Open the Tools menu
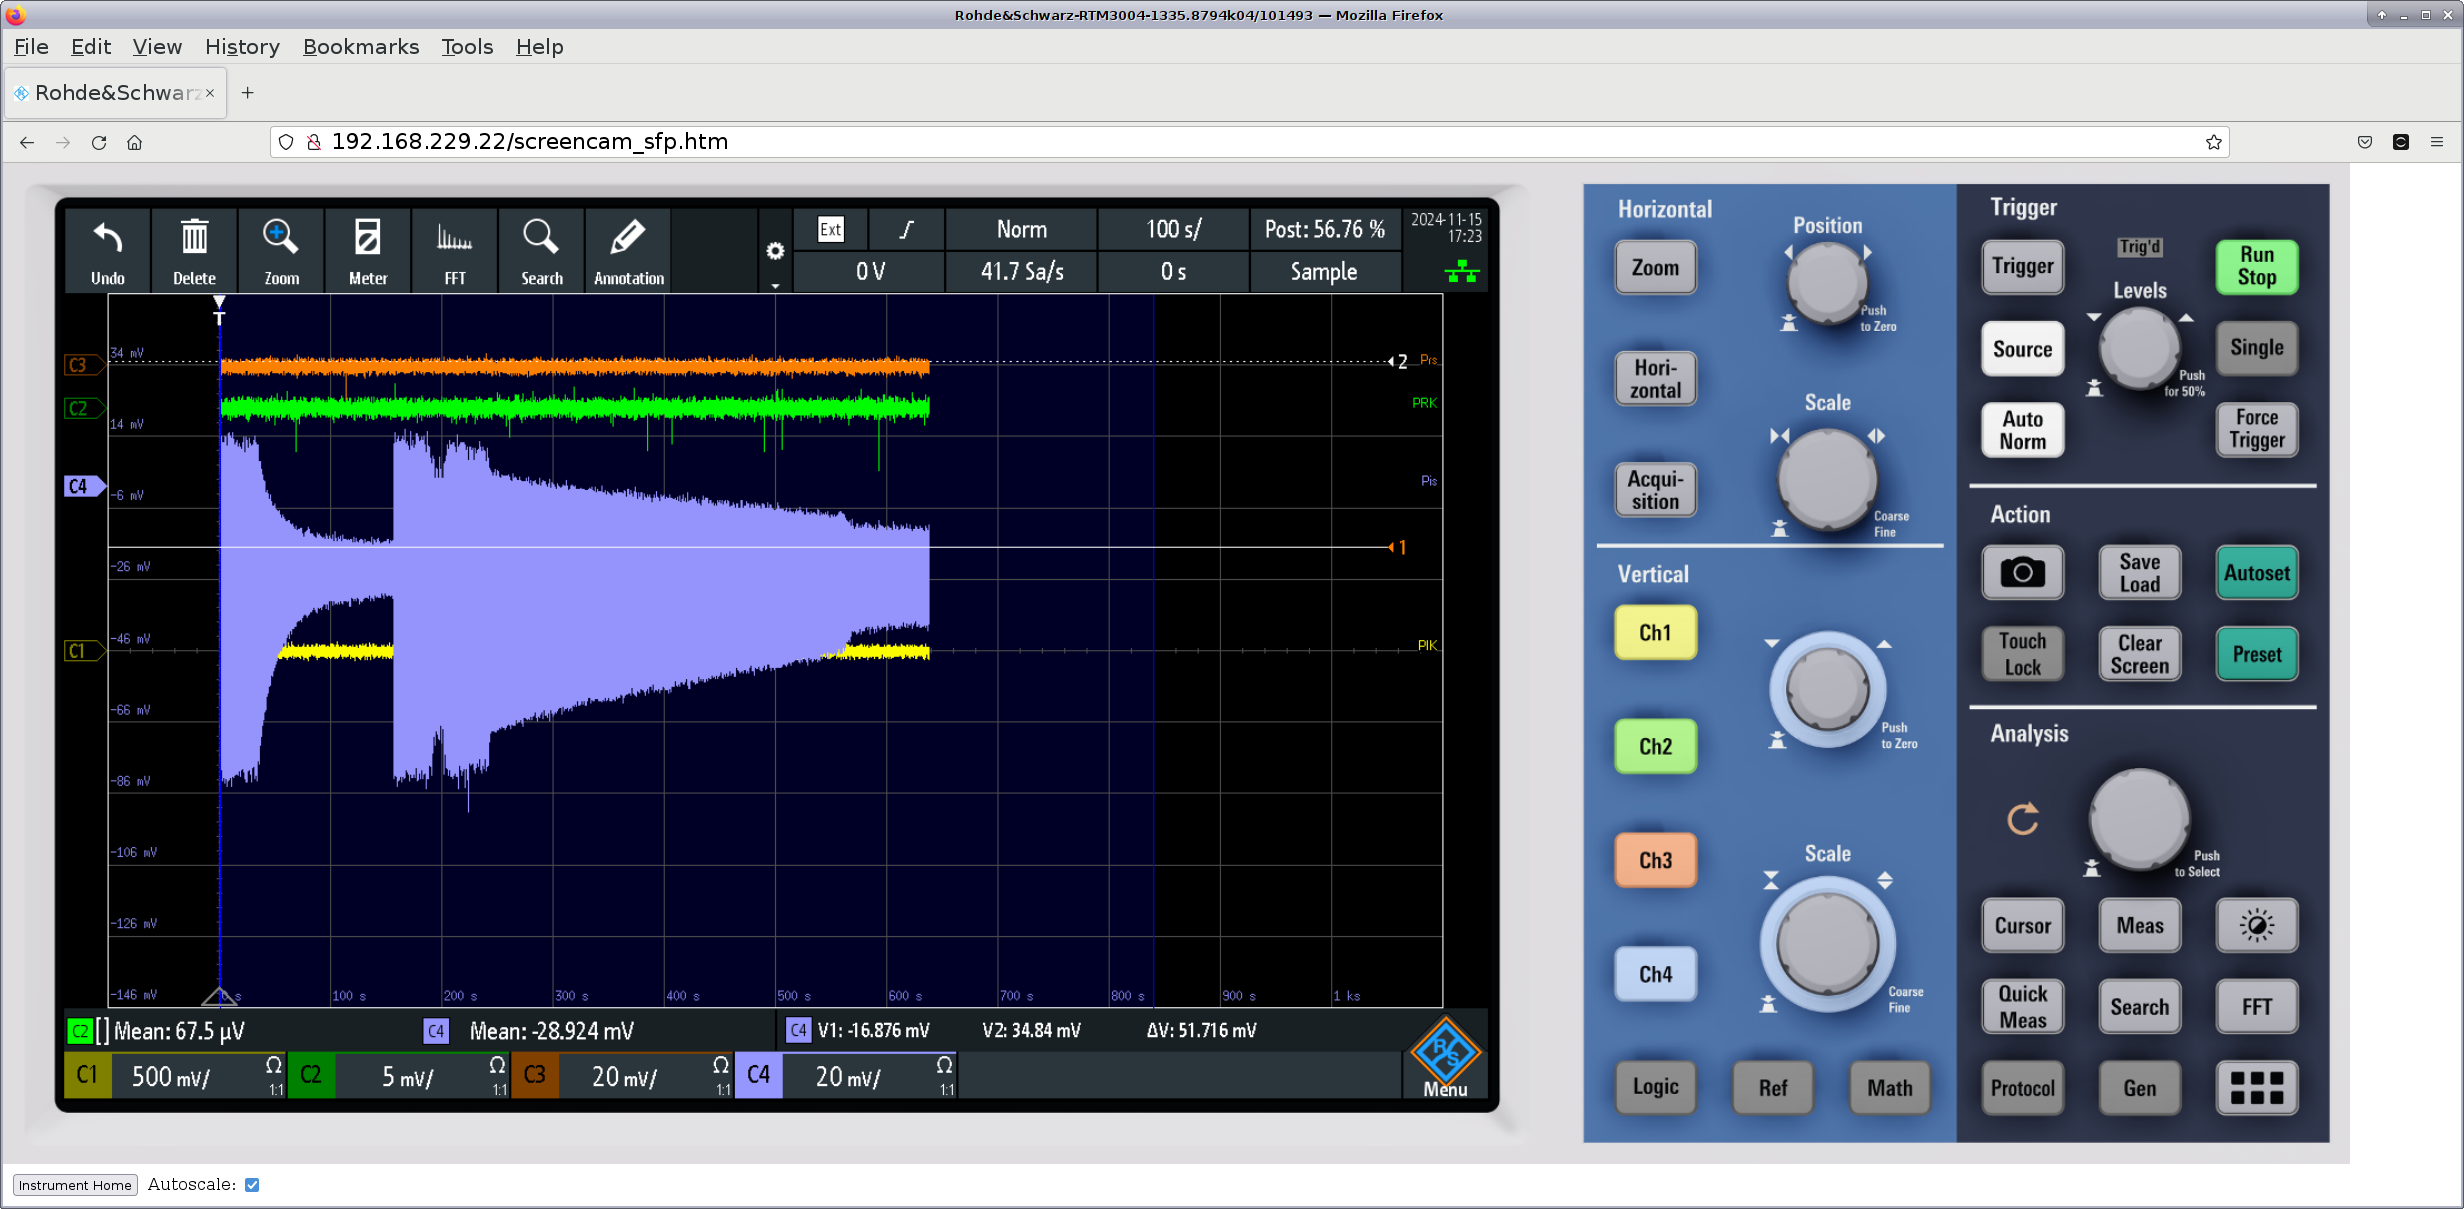The width and height of the screenshot is (2464, 1209). click(x=467, y=47)
